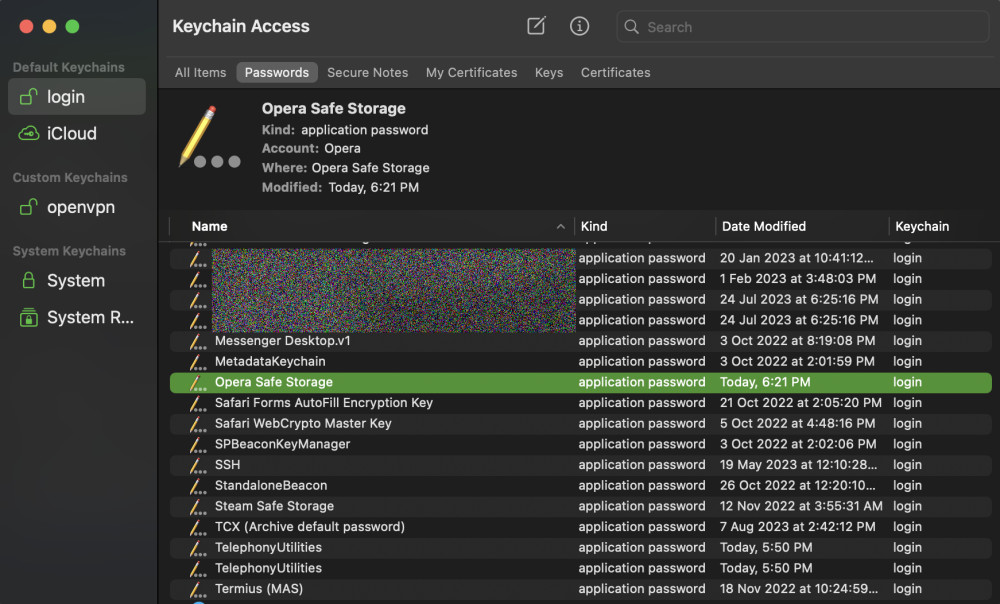
Task: Click the magnifier icon in search field
Action: tap(631, 27)
